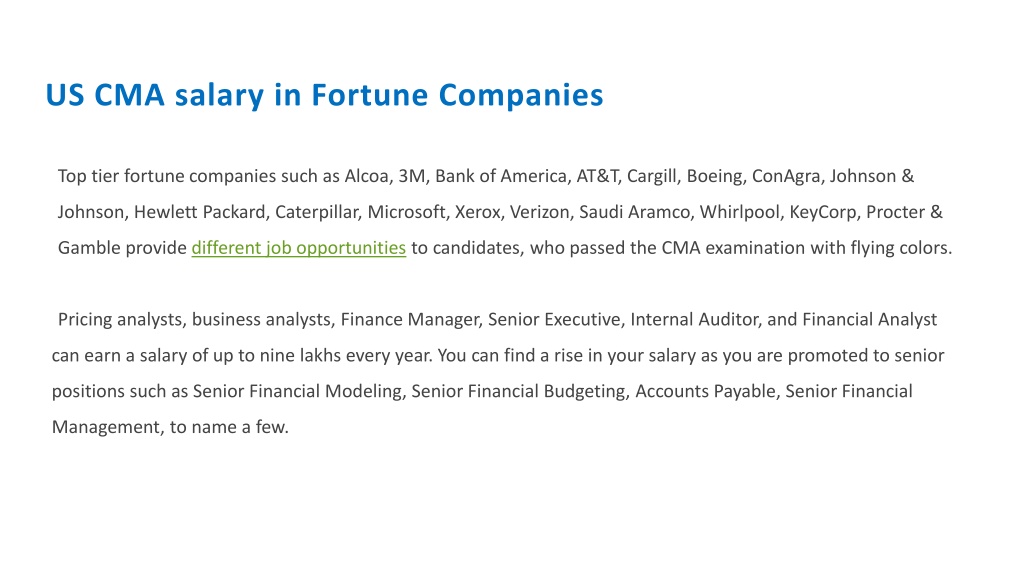Open the 'different job opportunities' hyperlink
This screenshot has height=576, width=1024.
298,248
